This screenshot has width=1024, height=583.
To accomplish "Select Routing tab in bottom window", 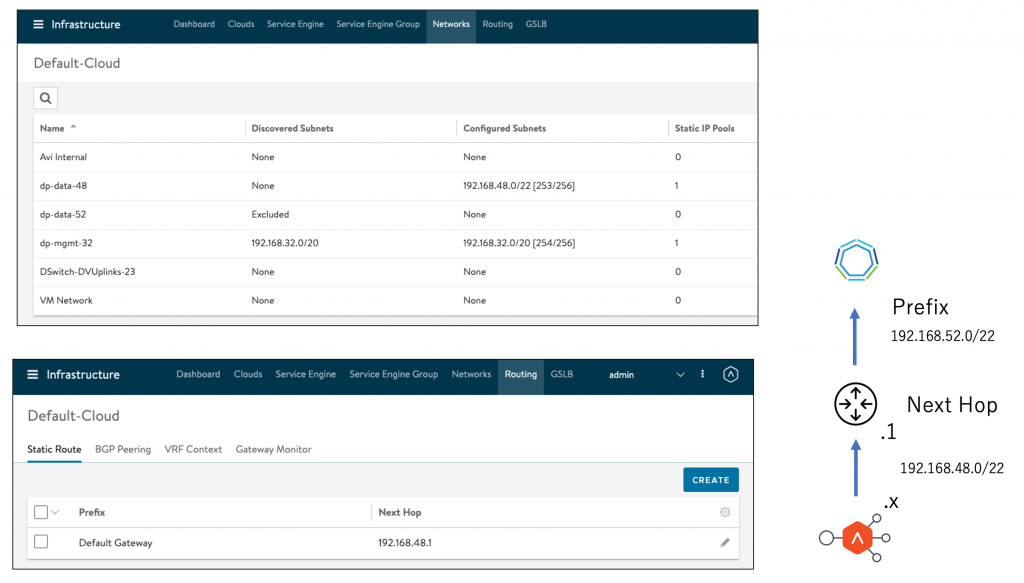I will click(x=520, y=375).
